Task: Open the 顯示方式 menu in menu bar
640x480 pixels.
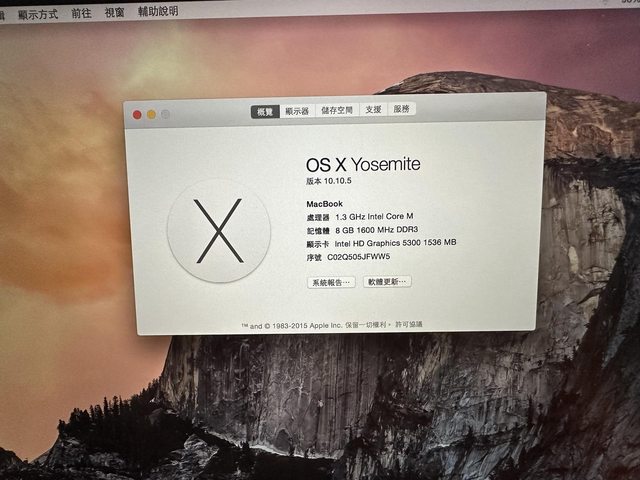Action: tap(38, 15)
